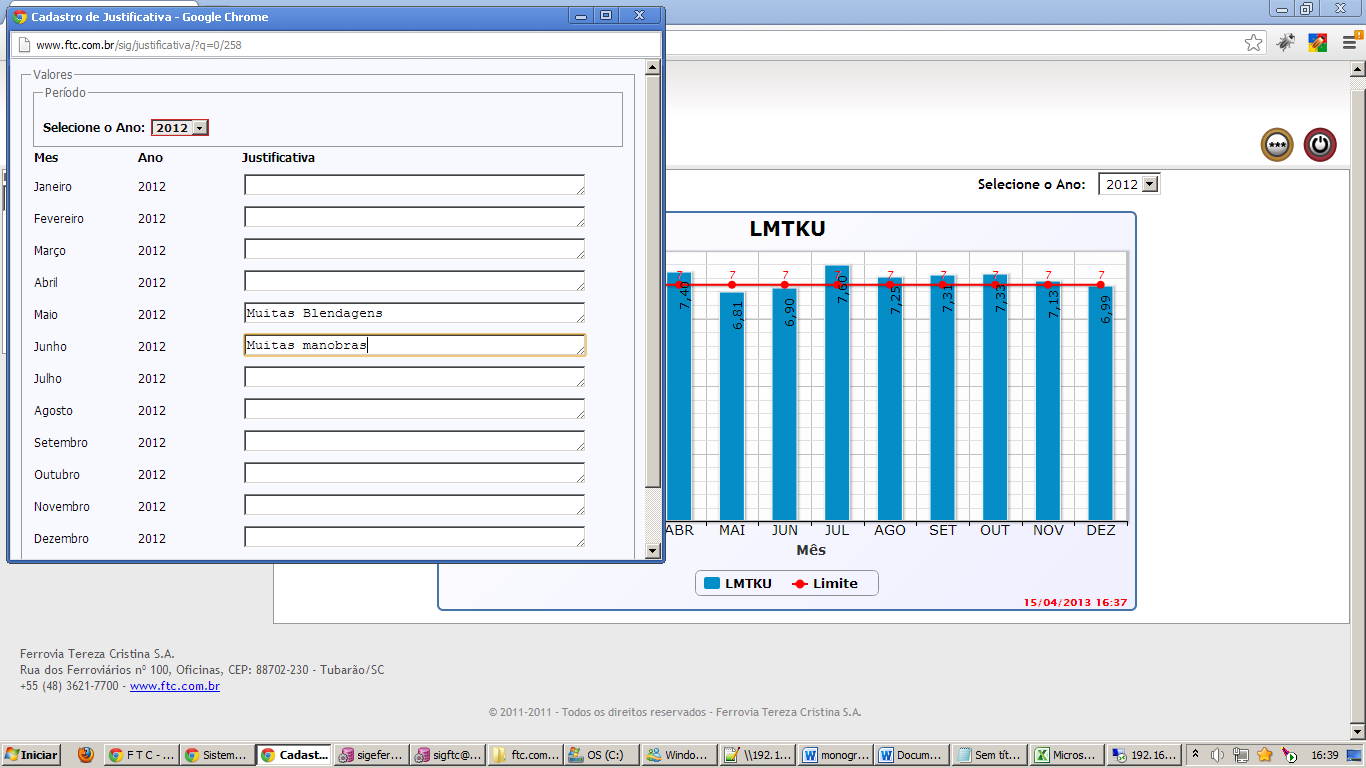Click the red power logout button
Viewport: 1366px width, 768px height.
point(1320,145)
